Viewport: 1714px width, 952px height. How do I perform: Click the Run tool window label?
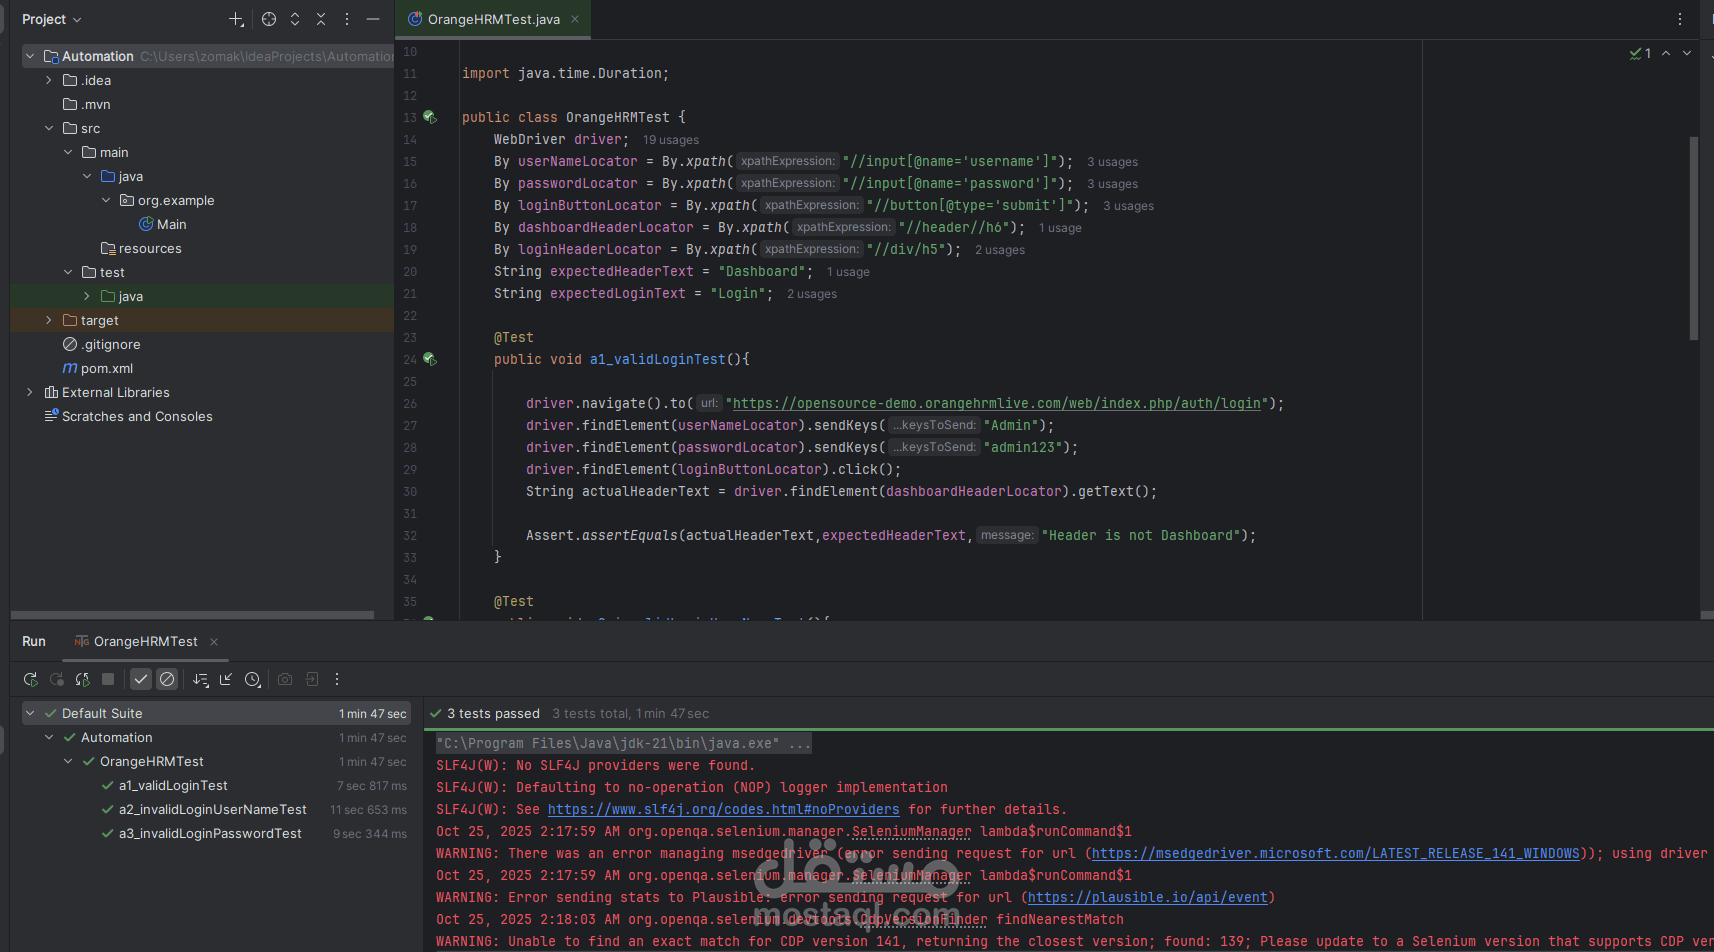coord(34,642)
